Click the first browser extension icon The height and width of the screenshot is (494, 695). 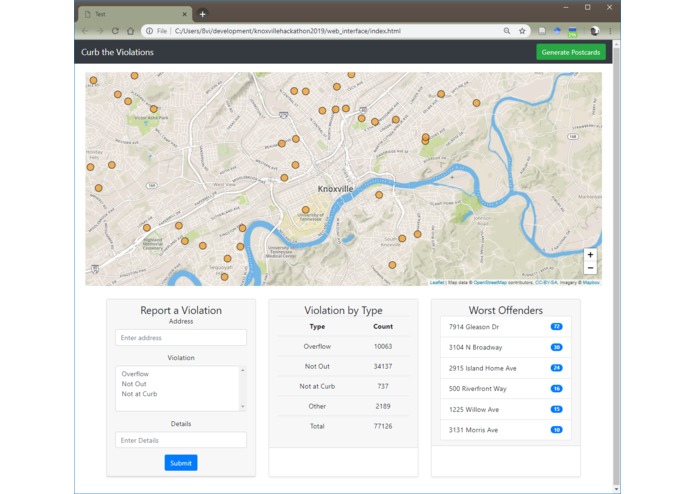point(542,31)
